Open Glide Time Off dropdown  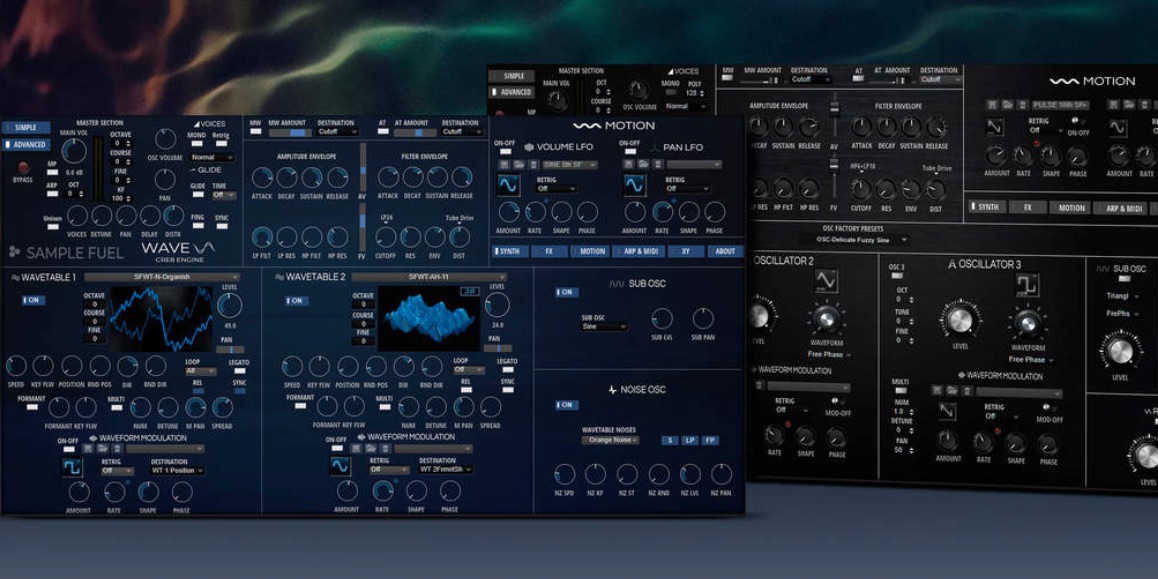pos(224,196)
